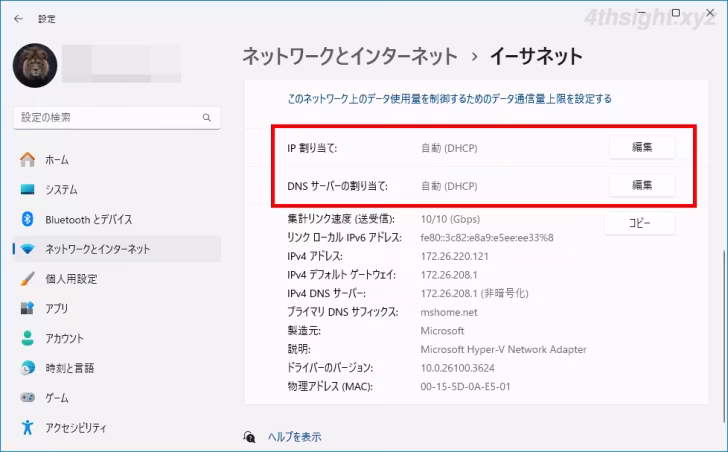
Task: Open アプリ settings category
Action: coord(56,309)
